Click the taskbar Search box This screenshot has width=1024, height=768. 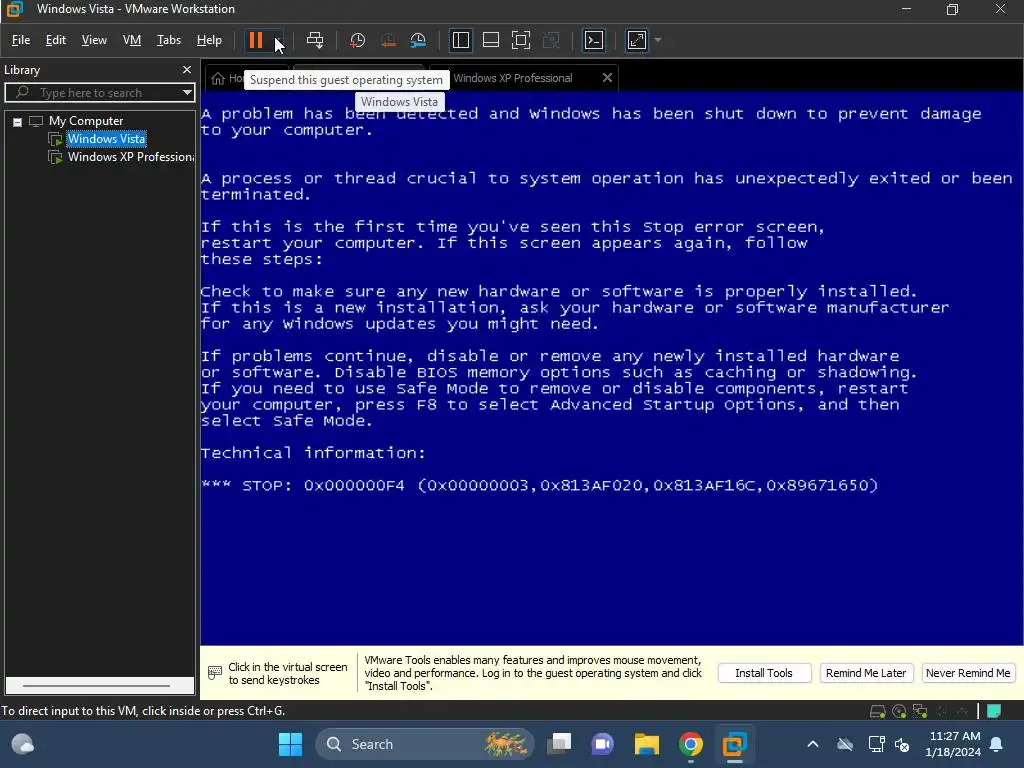click(x=424, y=744)
